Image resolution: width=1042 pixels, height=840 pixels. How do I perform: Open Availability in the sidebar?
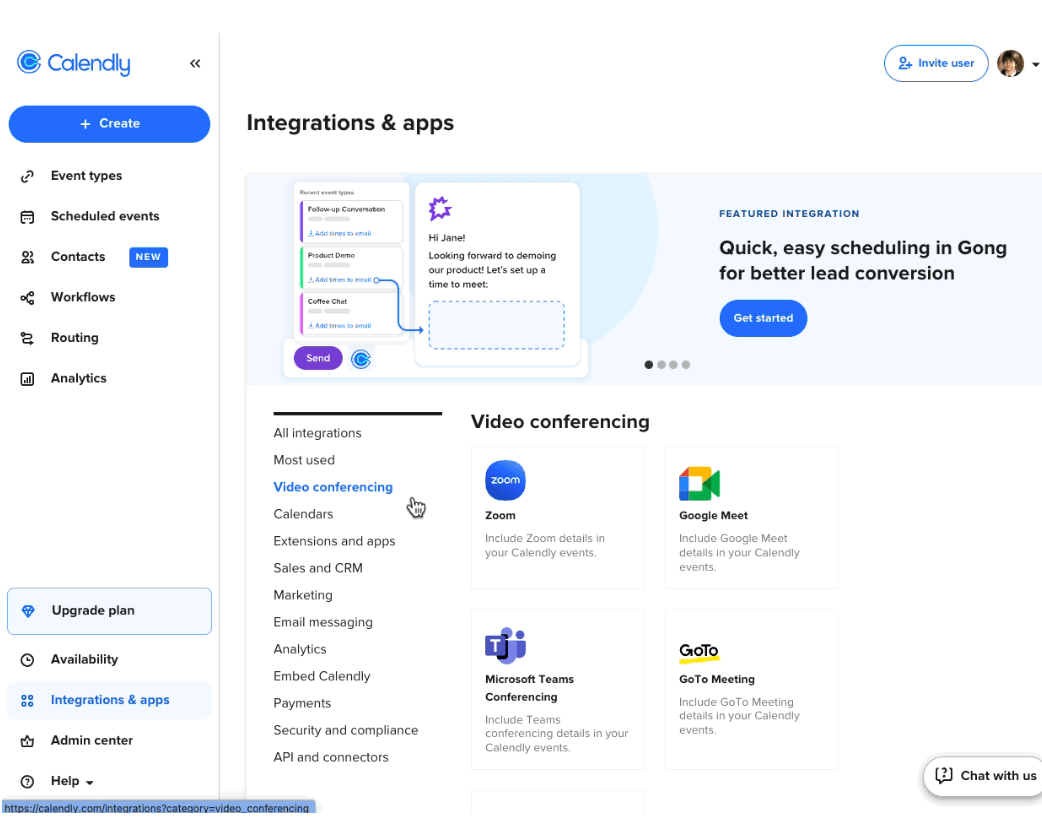coord(84,660)
